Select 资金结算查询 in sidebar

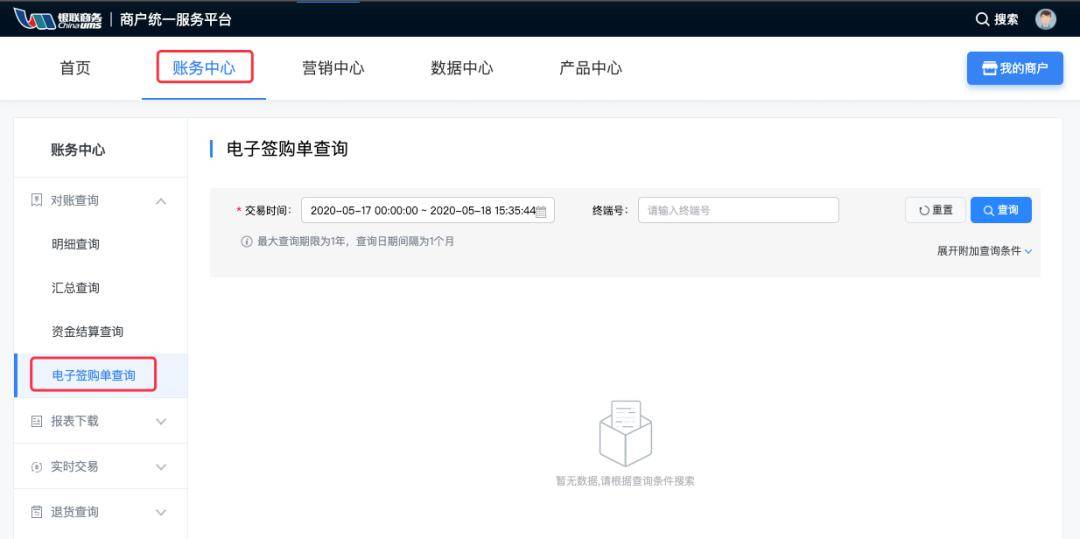pos(87,332)
